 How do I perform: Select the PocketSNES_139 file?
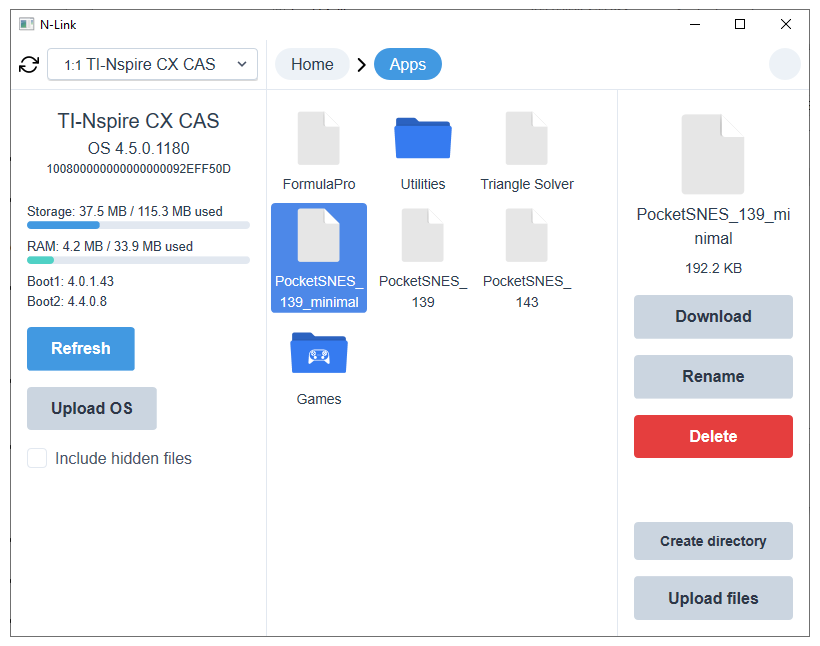[x=423, y=258]
